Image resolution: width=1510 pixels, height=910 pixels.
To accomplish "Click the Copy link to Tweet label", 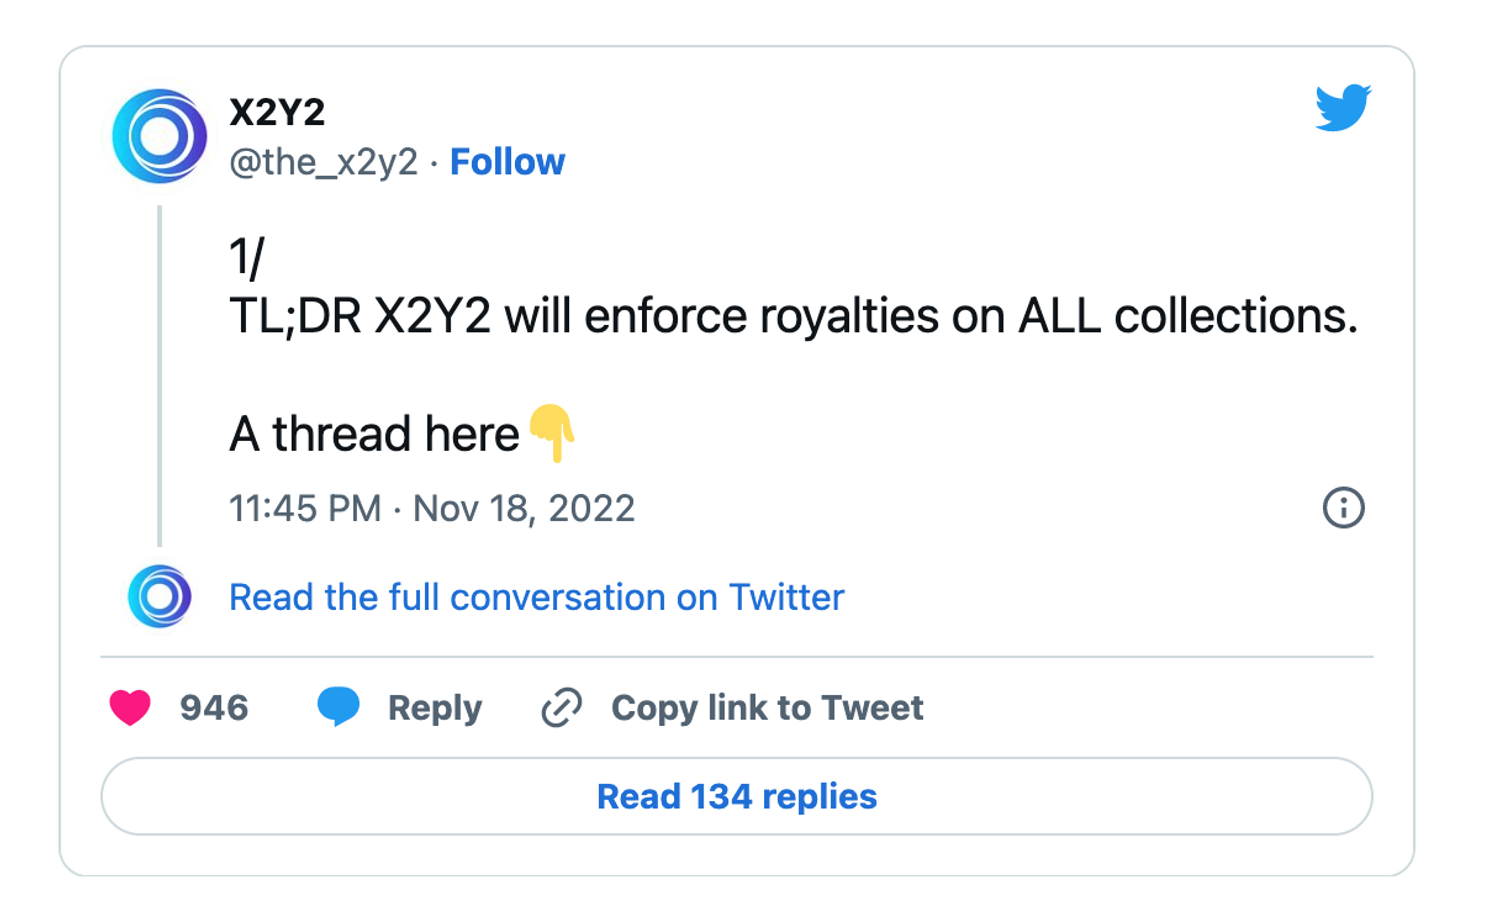I will point(767,707).
